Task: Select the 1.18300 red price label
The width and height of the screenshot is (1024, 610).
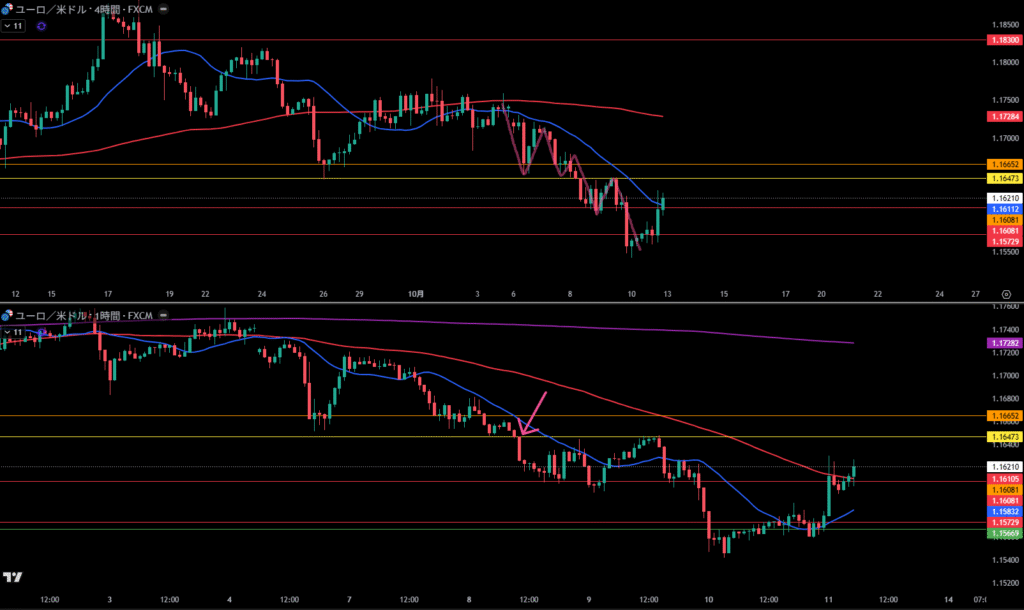Action: (x=1003, y=40)
